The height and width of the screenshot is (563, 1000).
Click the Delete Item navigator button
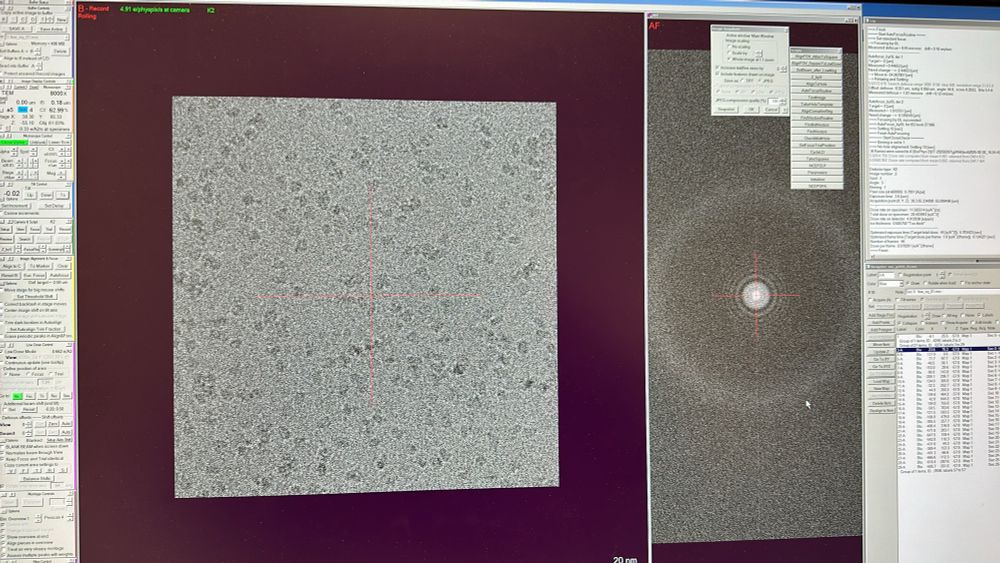(881, 403)
